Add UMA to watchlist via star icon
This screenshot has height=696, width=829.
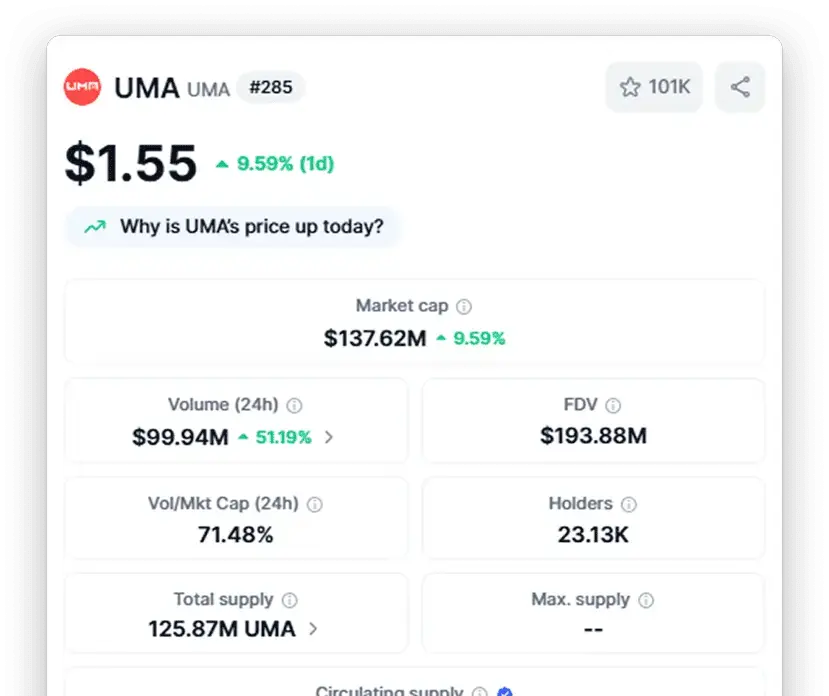[630, 87]
